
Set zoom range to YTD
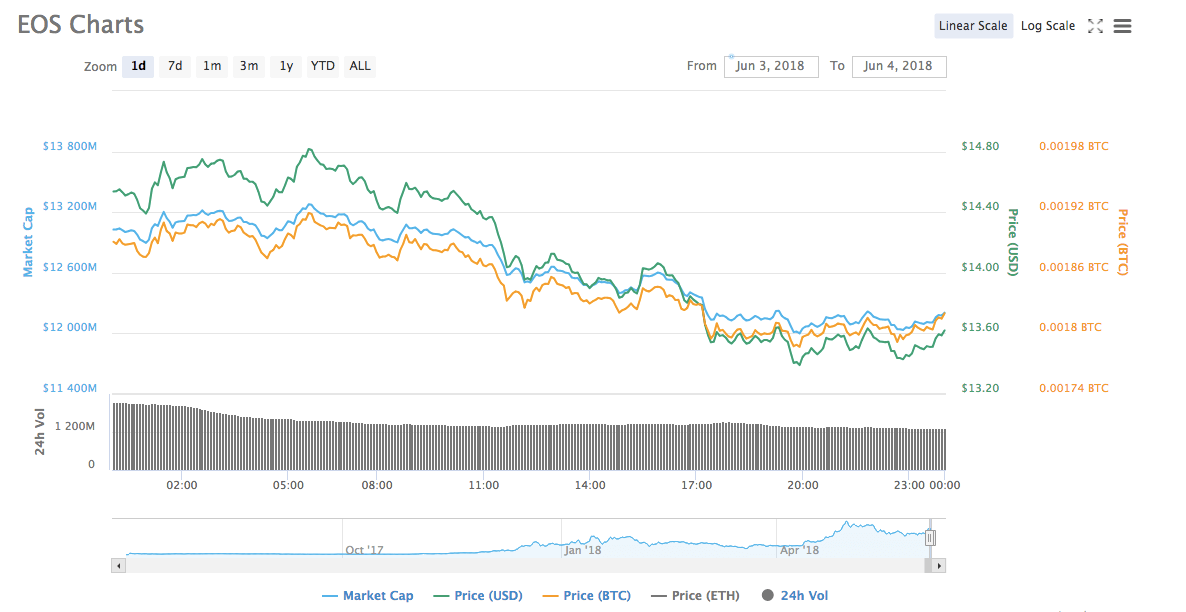tap(322, 66)
